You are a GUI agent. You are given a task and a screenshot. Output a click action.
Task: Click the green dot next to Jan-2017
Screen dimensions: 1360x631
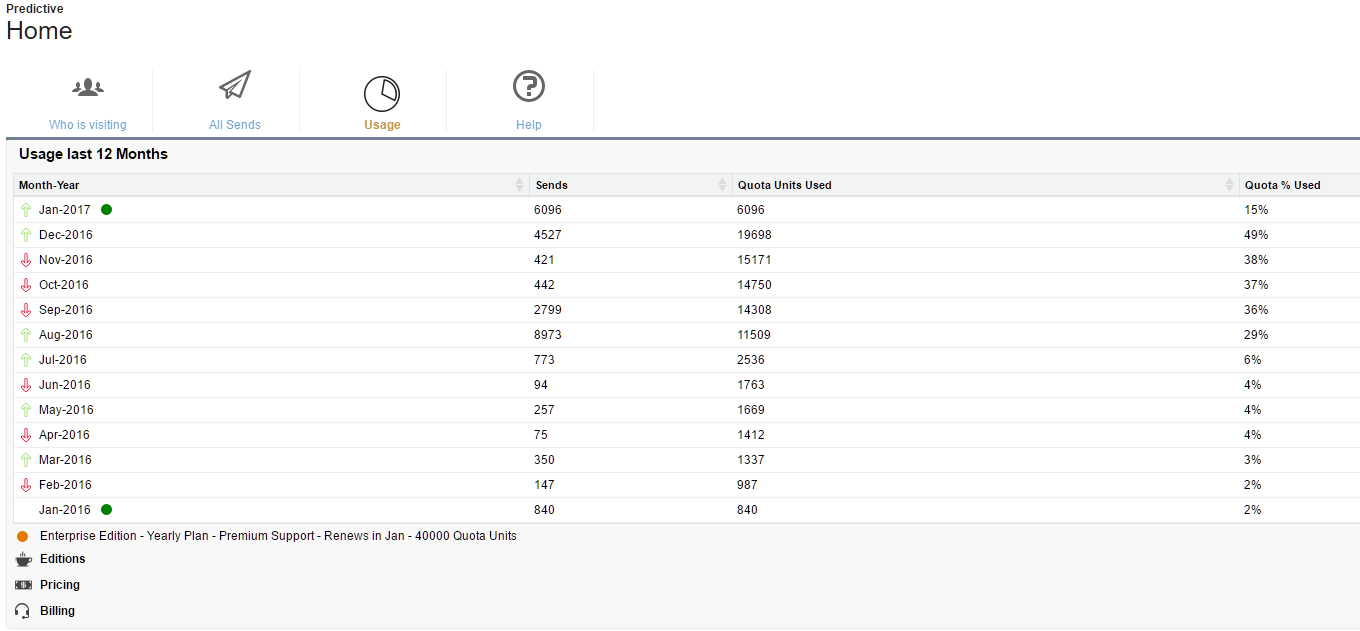[107, 210]
